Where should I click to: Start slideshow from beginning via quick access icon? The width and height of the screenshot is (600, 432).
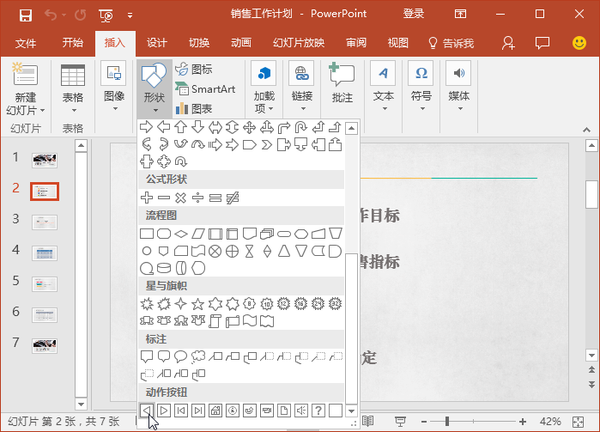pyautogui.click(x=106, y=15)
